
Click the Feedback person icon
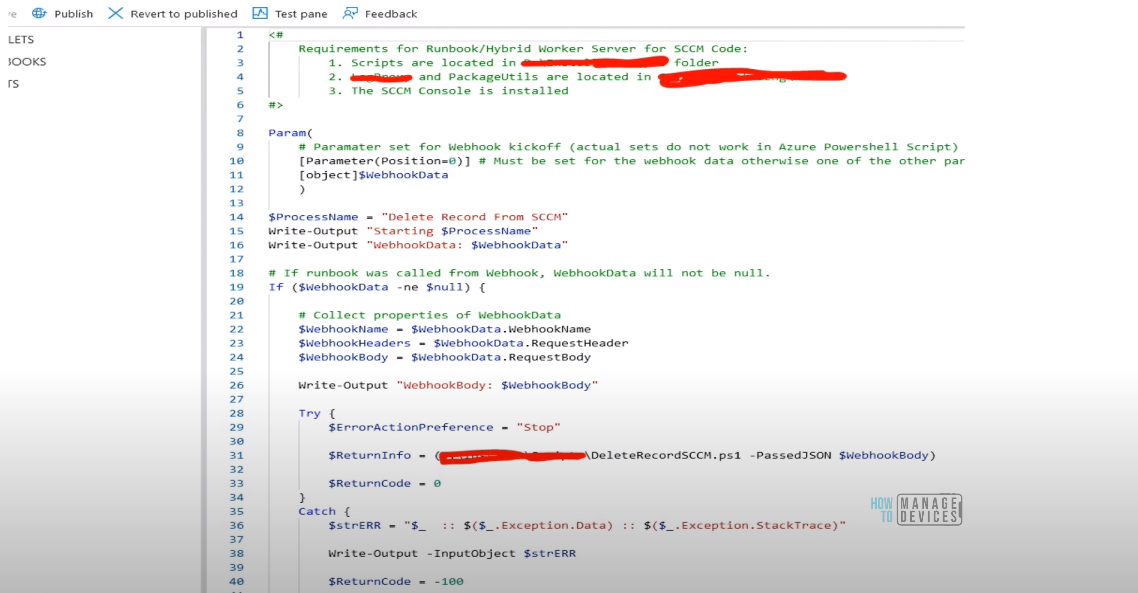pyautogui.click(x=351, y=13)
